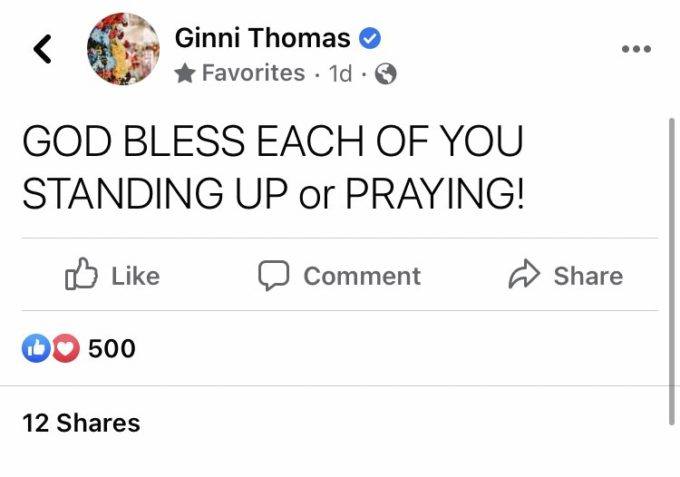The height and width of the screenshot is (477, 680).
Task: Click the 1d post timestamp
Action: click(340, 73)
